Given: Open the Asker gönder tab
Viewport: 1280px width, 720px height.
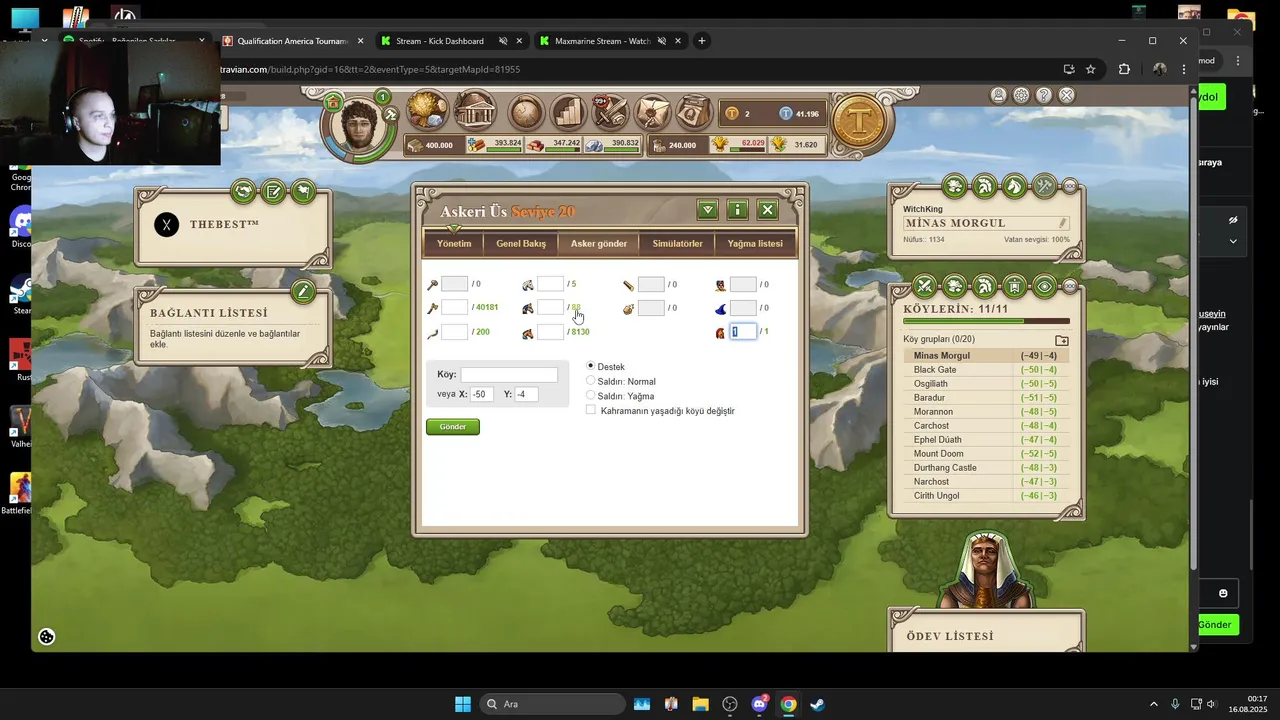Looking at the screenshot, I should (599, 243).
